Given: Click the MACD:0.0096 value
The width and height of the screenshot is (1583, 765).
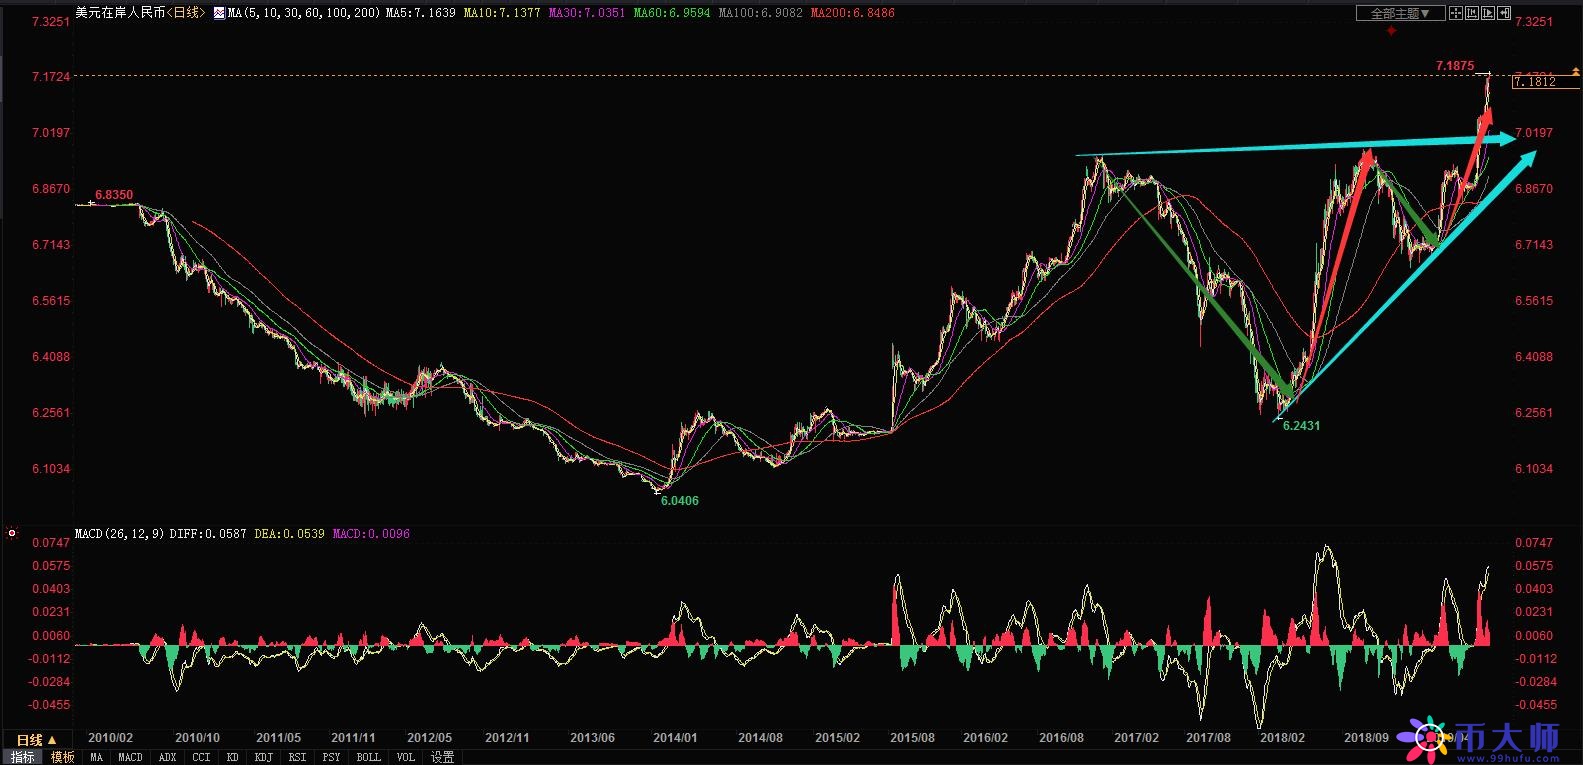Looking at the screenshot, I should [x=371, y=534].
